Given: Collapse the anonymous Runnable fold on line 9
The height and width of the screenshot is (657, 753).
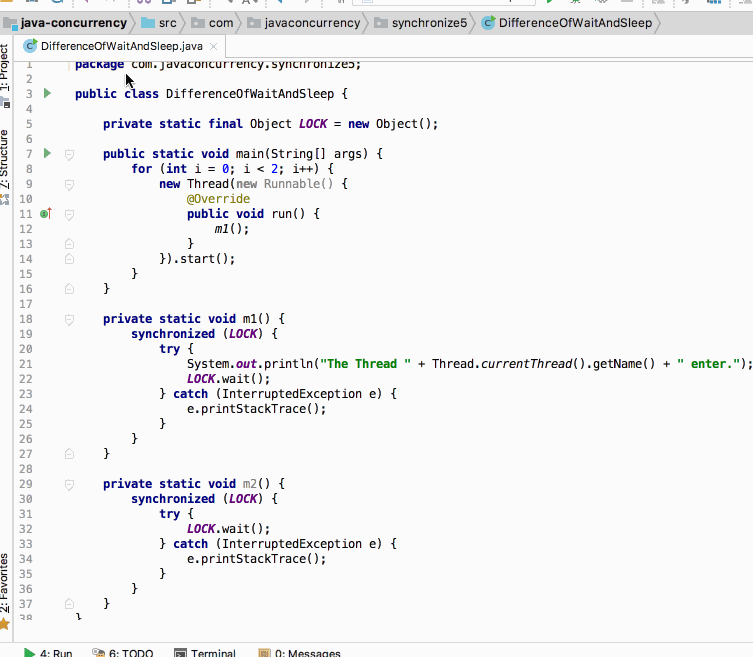Looking at the screenshot, I should (69, 184).
